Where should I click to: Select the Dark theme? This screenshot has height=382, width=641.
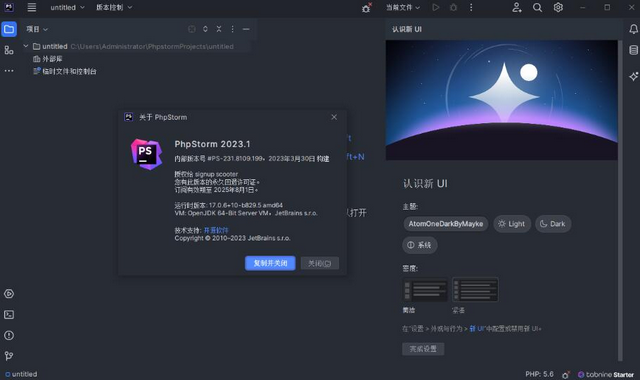point(553,224)
